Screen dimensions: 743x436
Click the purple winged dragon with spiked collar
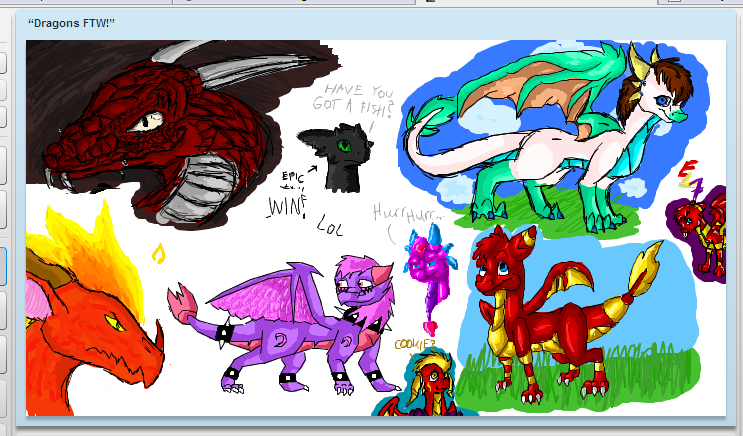[x=283, y=325]
